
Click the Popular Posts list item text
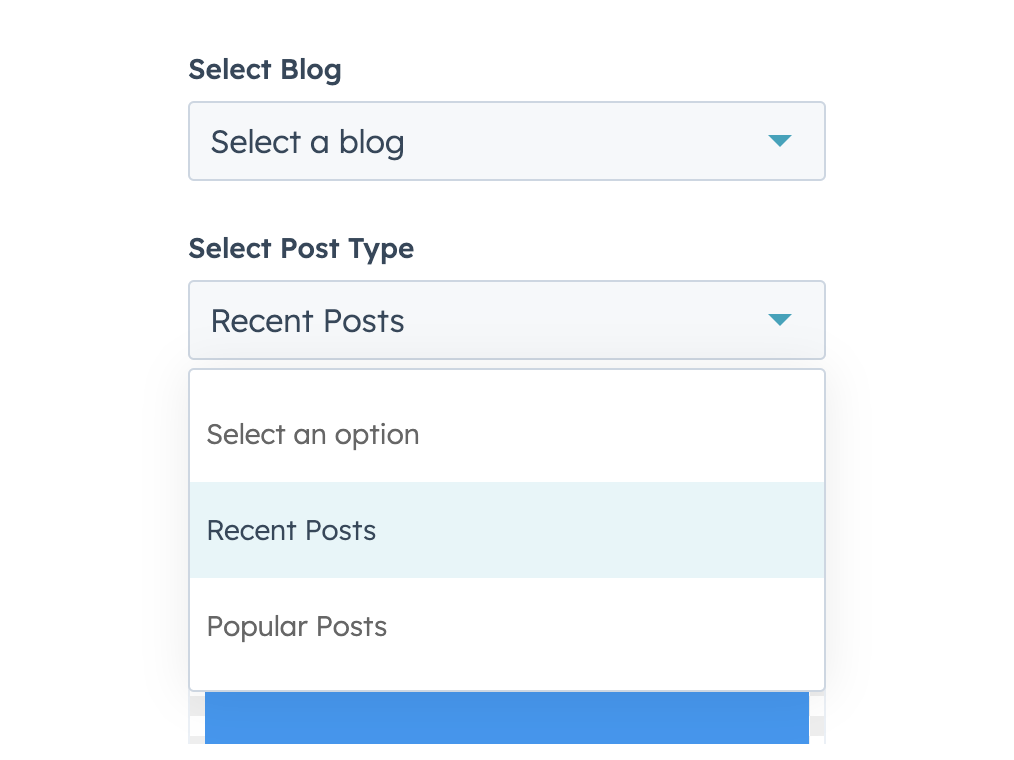(x=296, y=626)
